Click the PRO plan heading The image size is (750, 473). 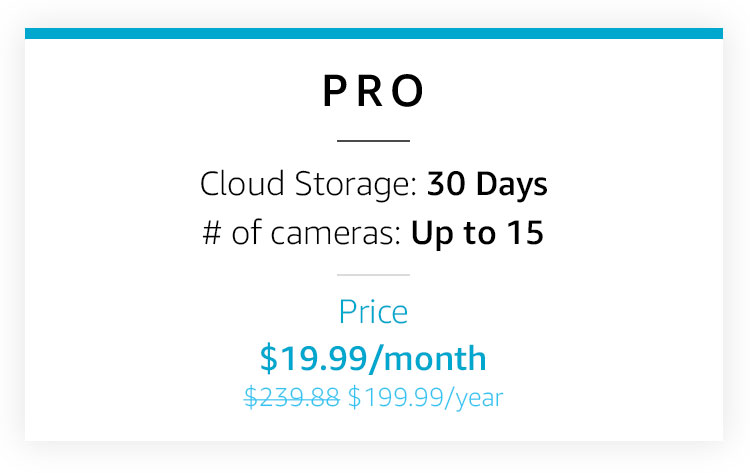click(x=374, y=92)
